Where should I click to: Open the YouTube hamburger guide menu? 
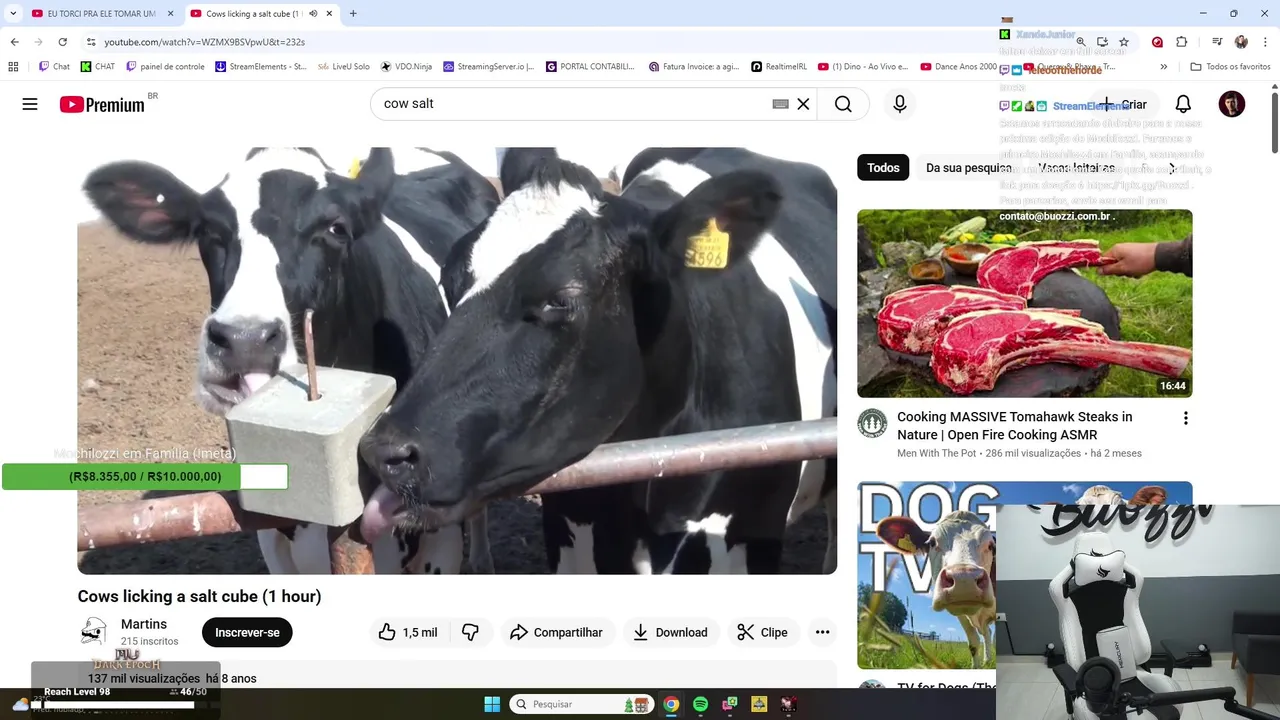(30, 104)
